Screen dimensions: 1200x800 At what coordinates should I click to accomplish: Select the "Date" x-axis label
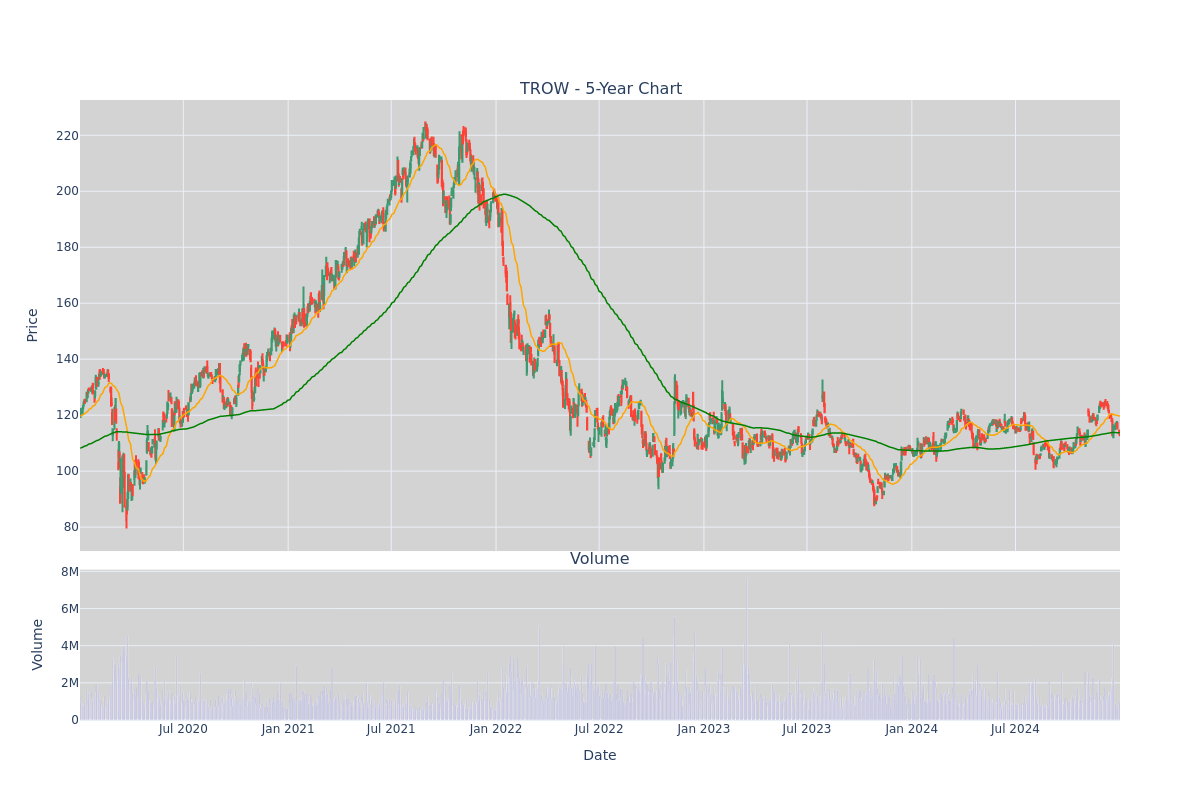(x=600, y=756)
